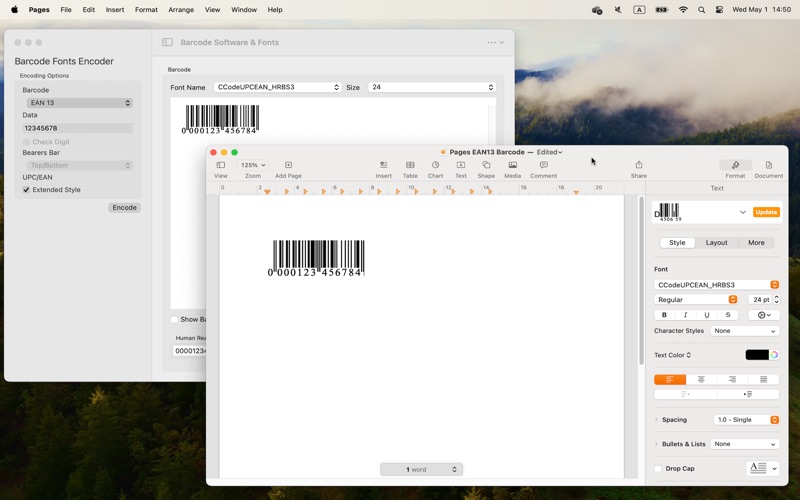Enable the Drop Cap checkbox
This screenshot has height=500, width=800.
pos(658,469)
